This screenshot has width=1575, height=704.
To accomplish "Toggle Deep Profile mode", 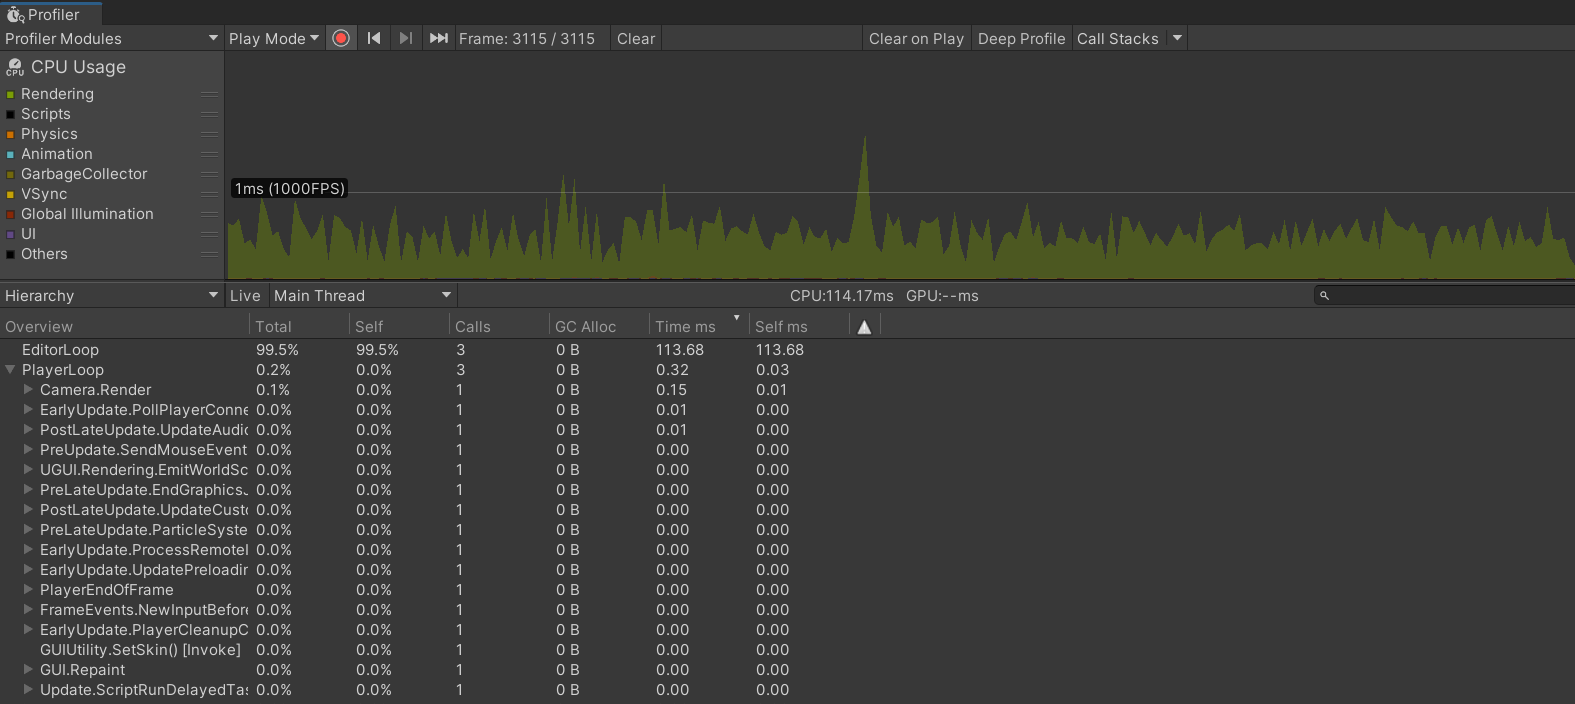I will click(1021, 38).
